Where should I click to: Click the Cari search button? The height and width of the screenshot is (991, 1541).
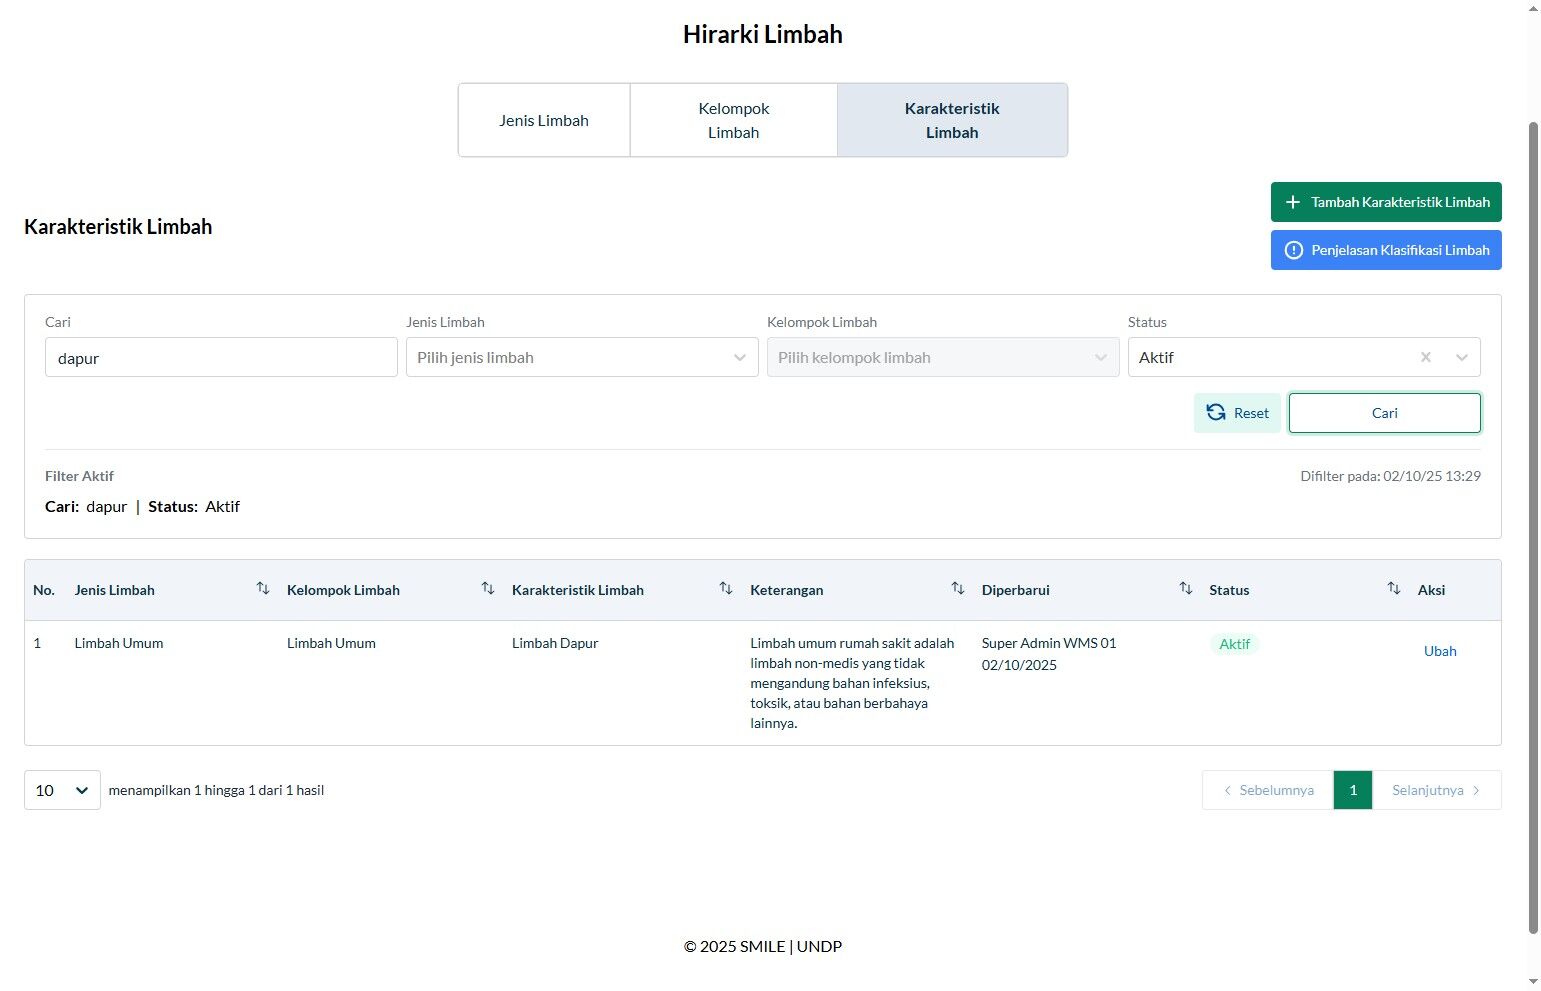[x=1385, y=413]
